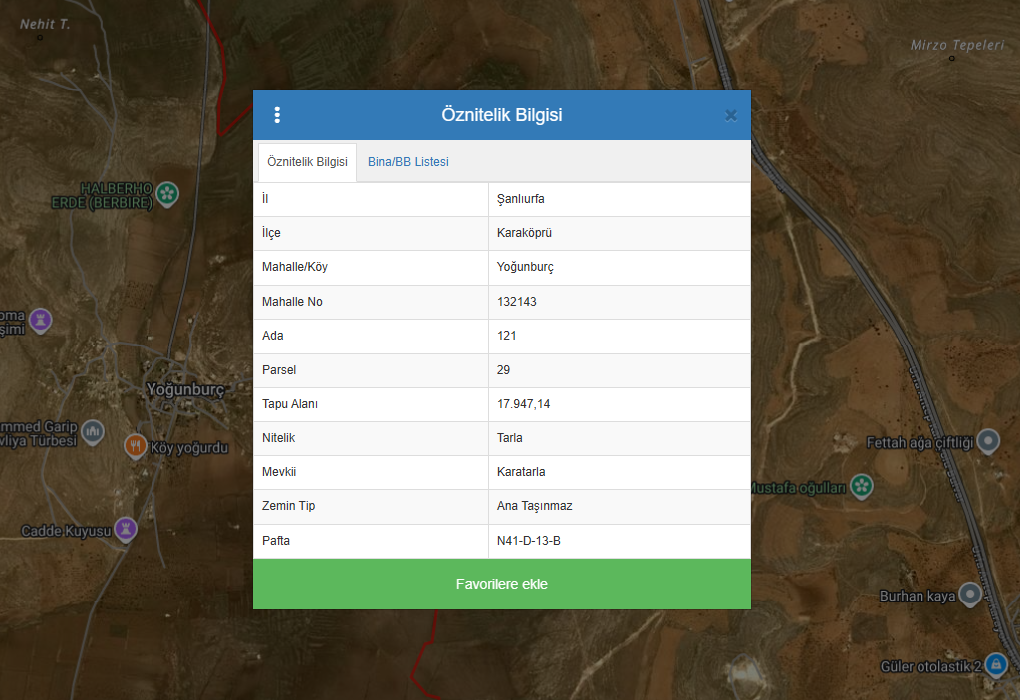Click the Fettah ağa çiftliği pin

pos(988,440)
